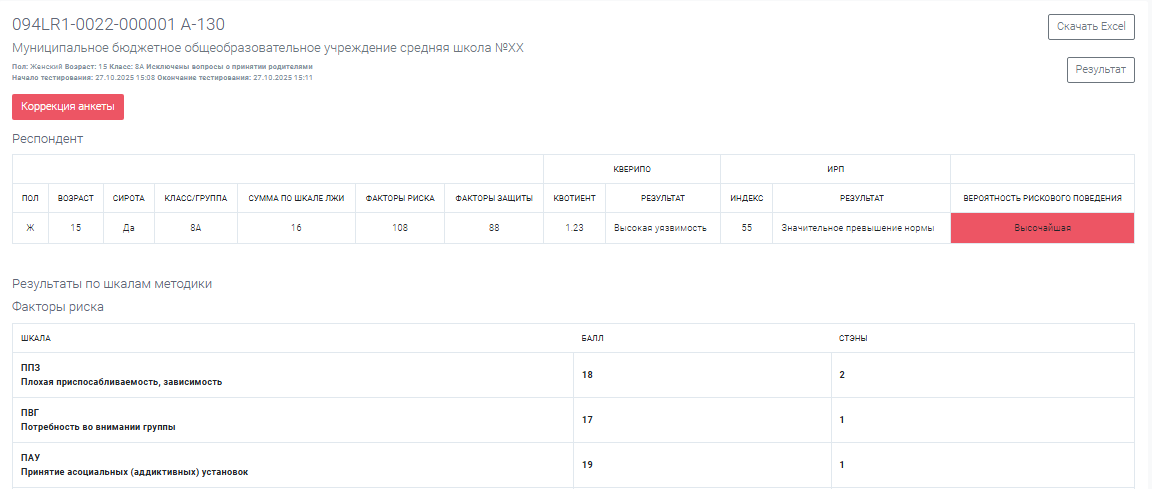Image resolution: width=1152 pixels, height=489 pixels.
Task: Click the Балл column header
Action: point(592,338)
